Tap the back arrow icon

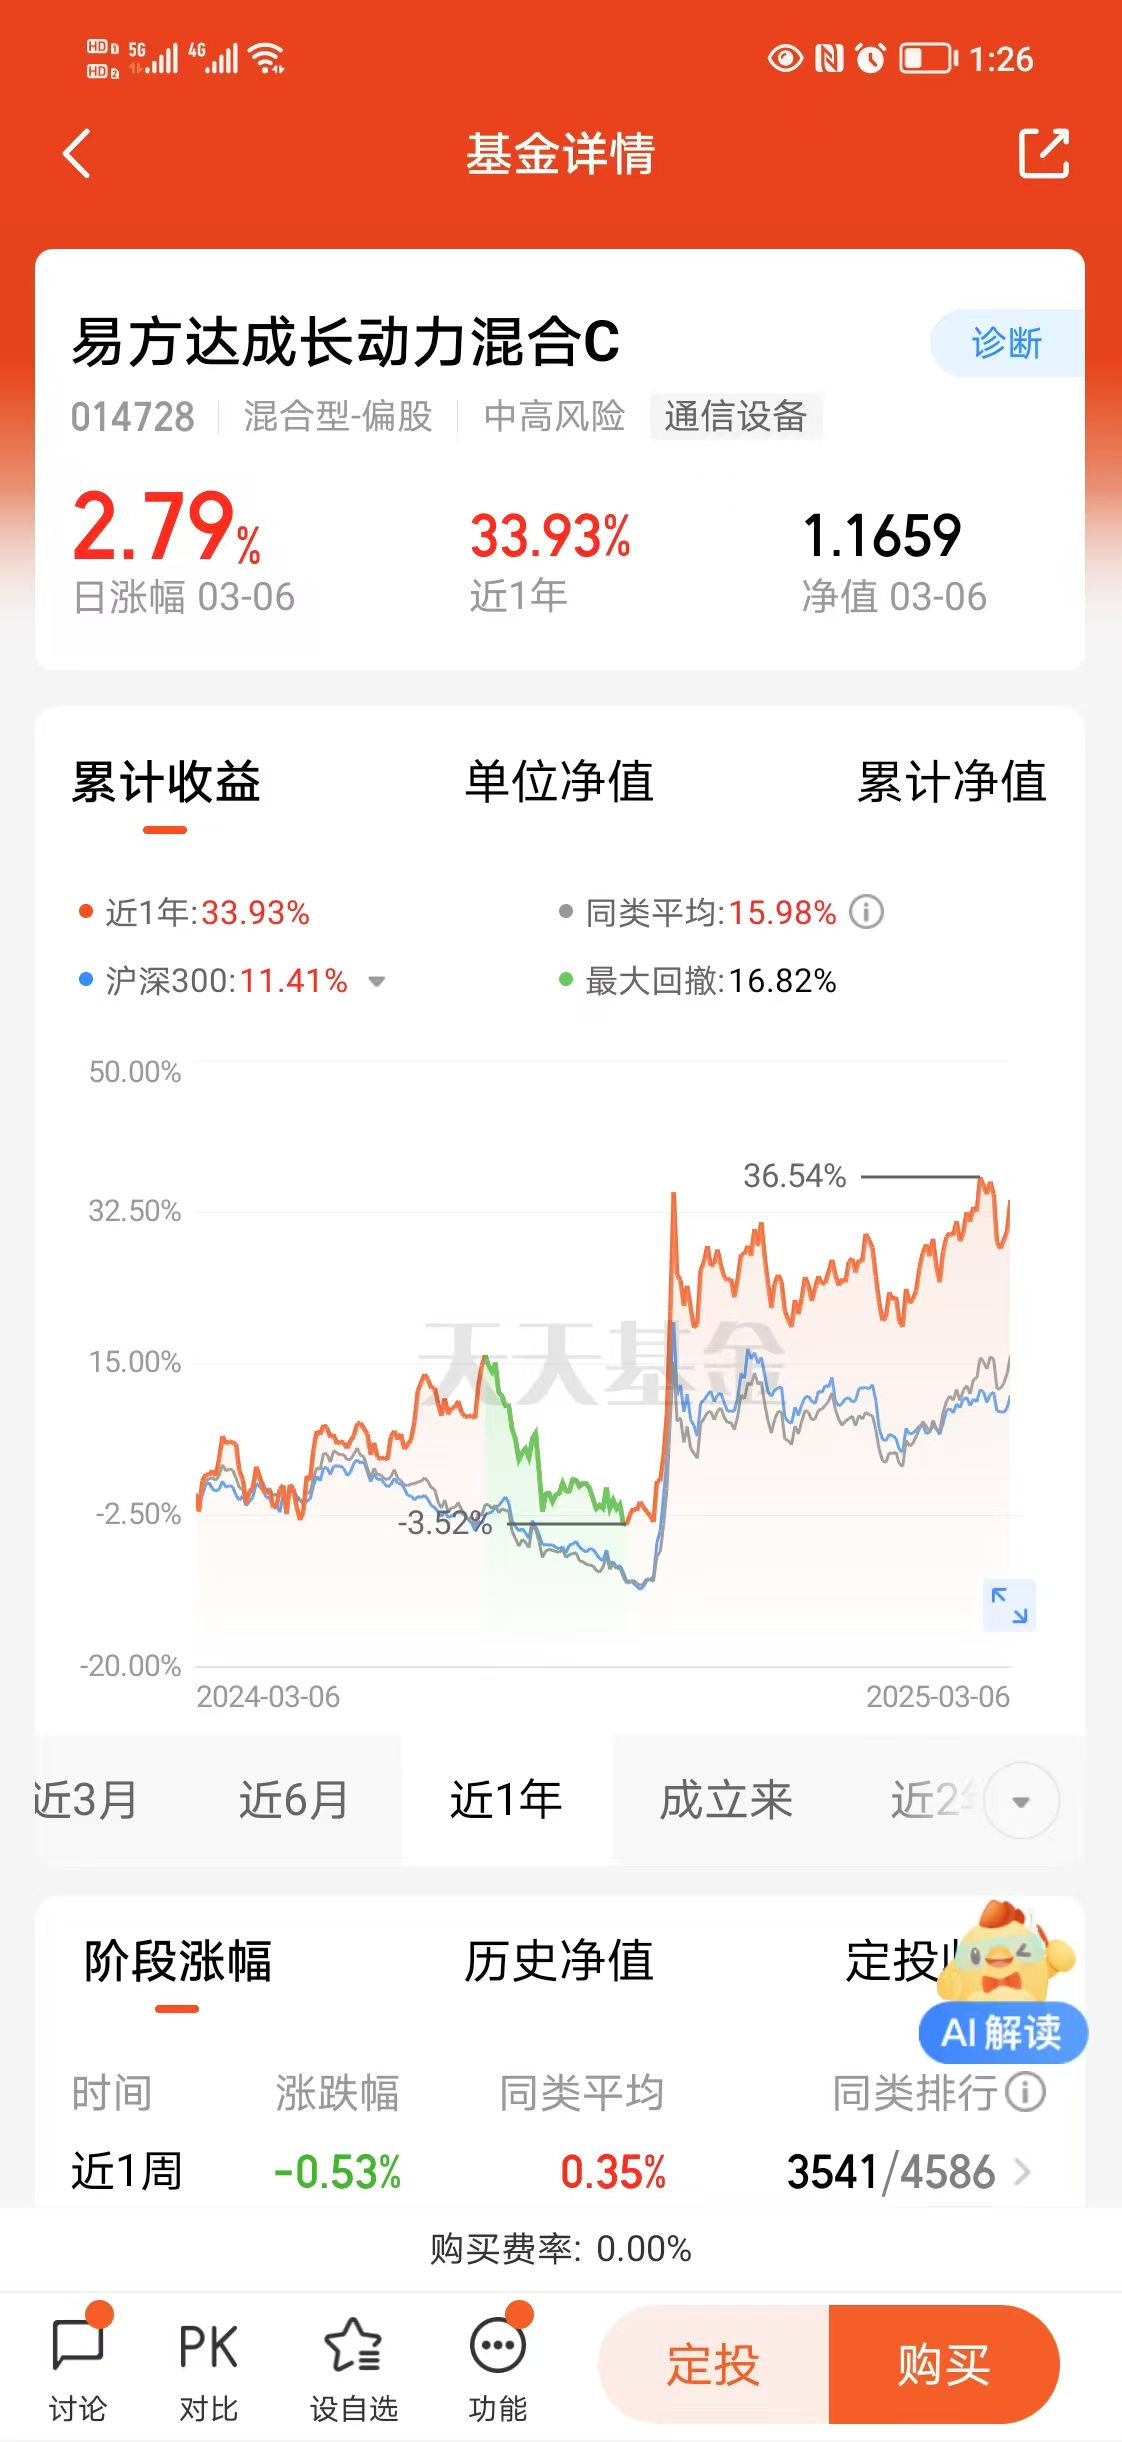pos(77,153)
